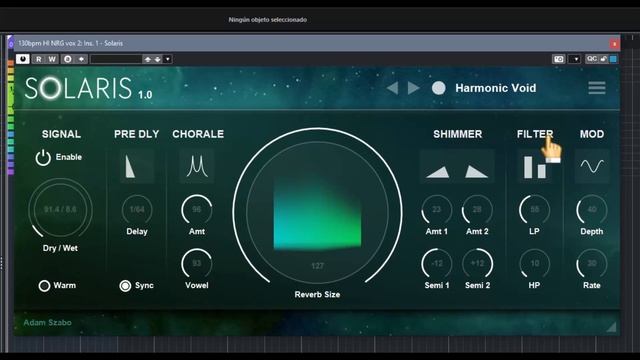Click the Filter HP knob

pos(534,264)
